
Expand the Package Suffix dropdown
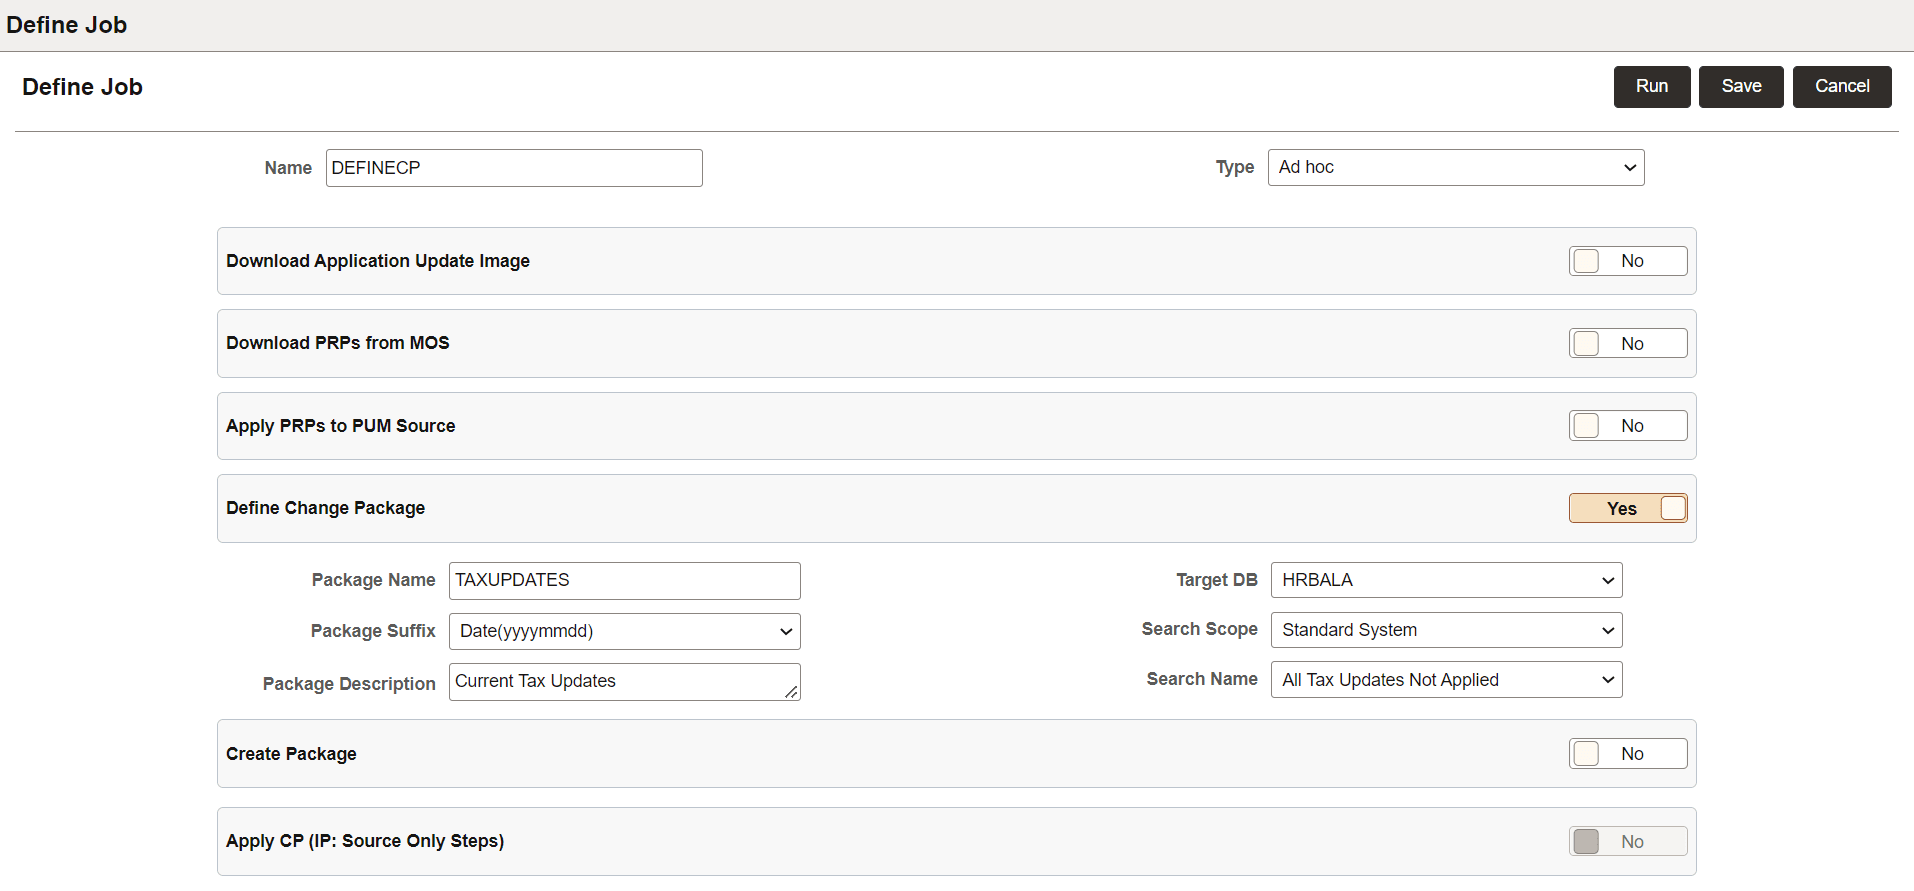pyautogui.click(x=625, y=631)
